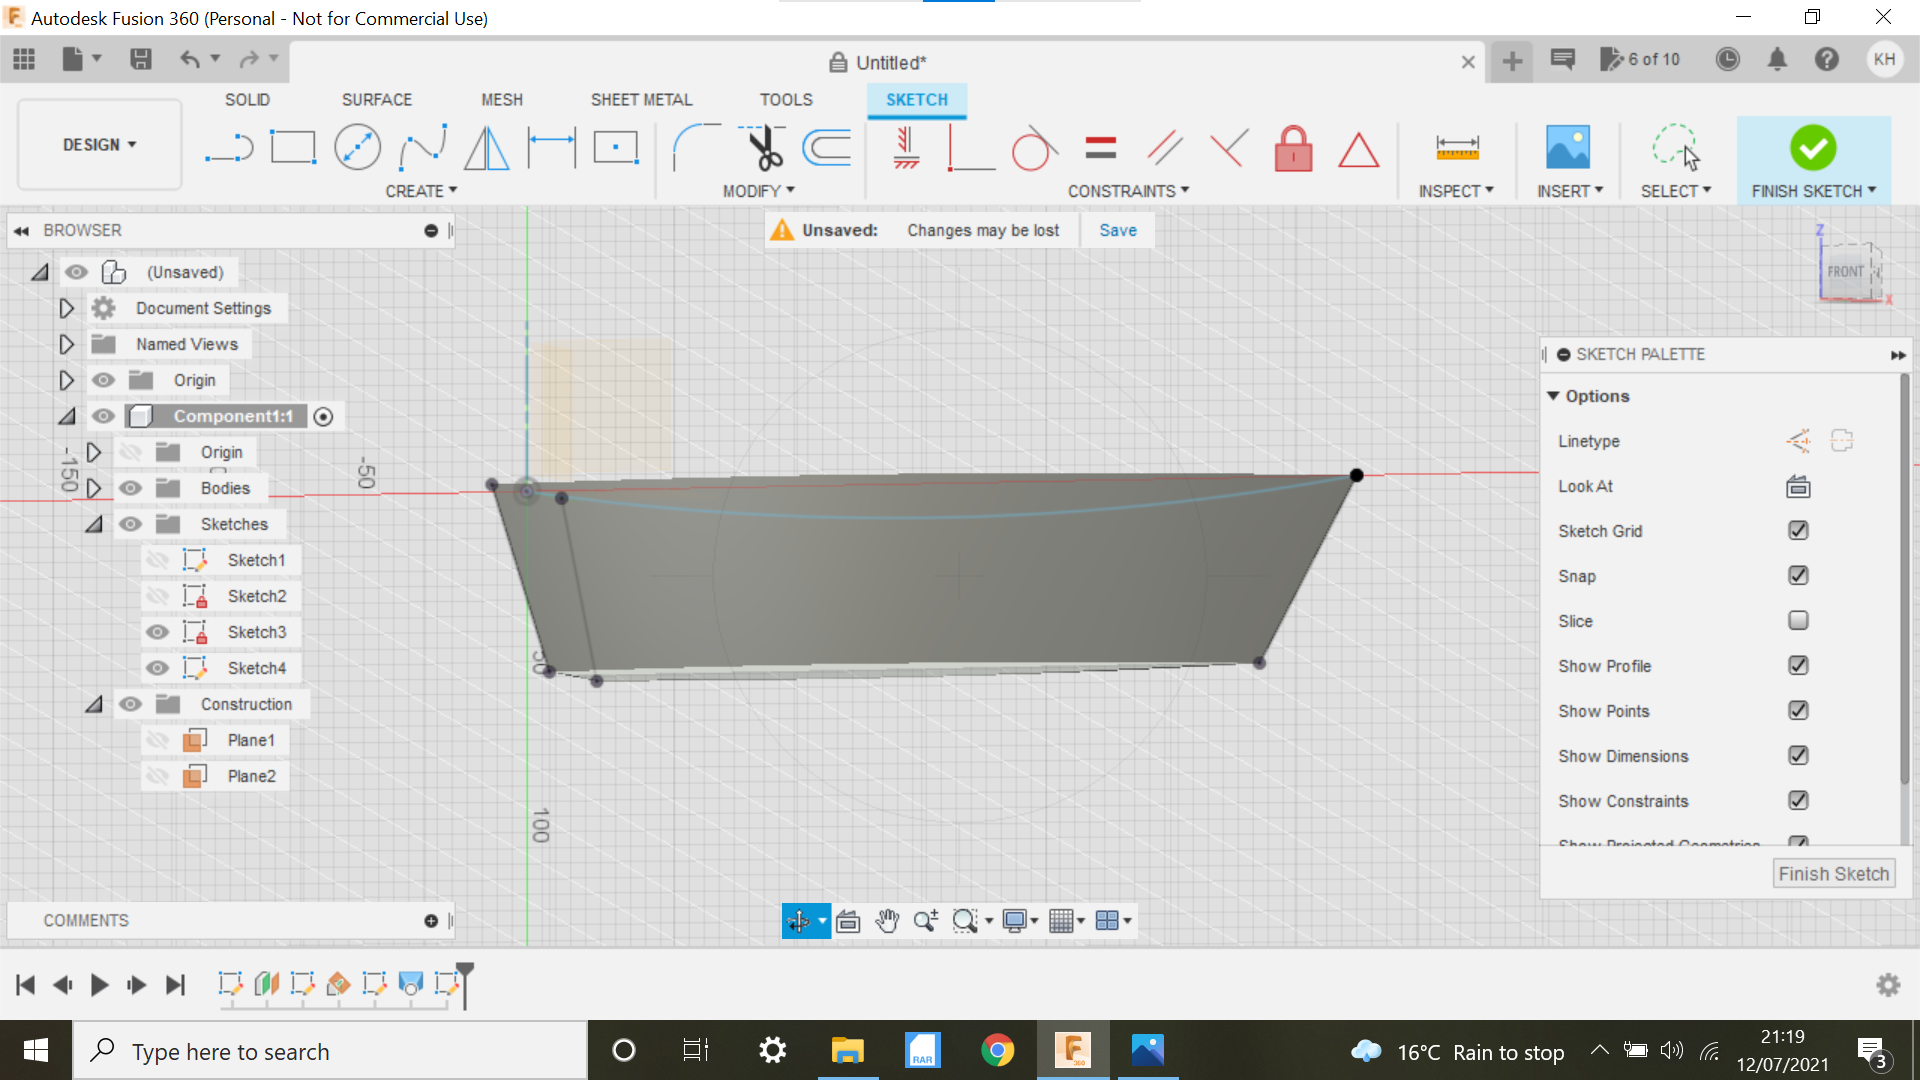Click Save in the unsaved warning
Image resolution: width=1920 pixels, height=1080 pixels.
[1117, 229]
